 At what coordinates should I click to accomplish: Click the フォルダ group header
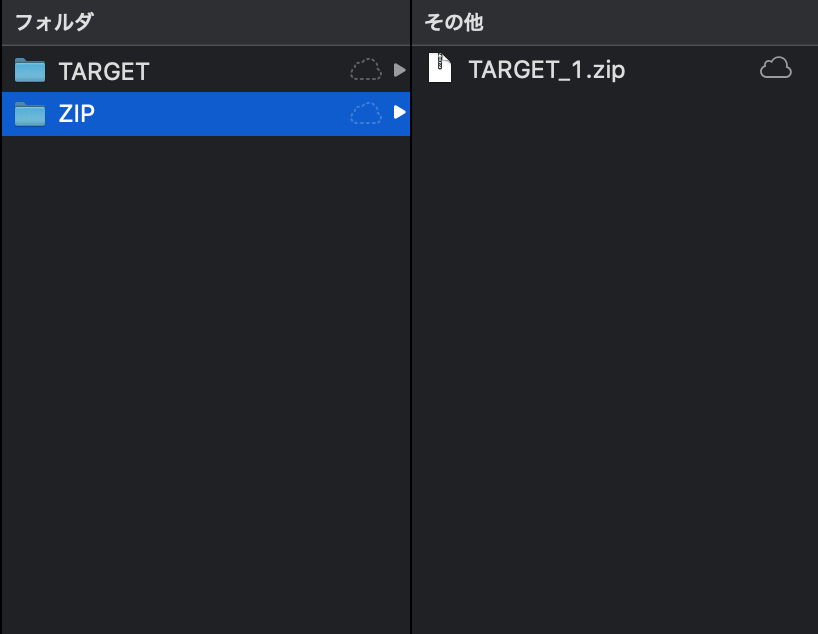pyautogui.click(x=54, y=22)
